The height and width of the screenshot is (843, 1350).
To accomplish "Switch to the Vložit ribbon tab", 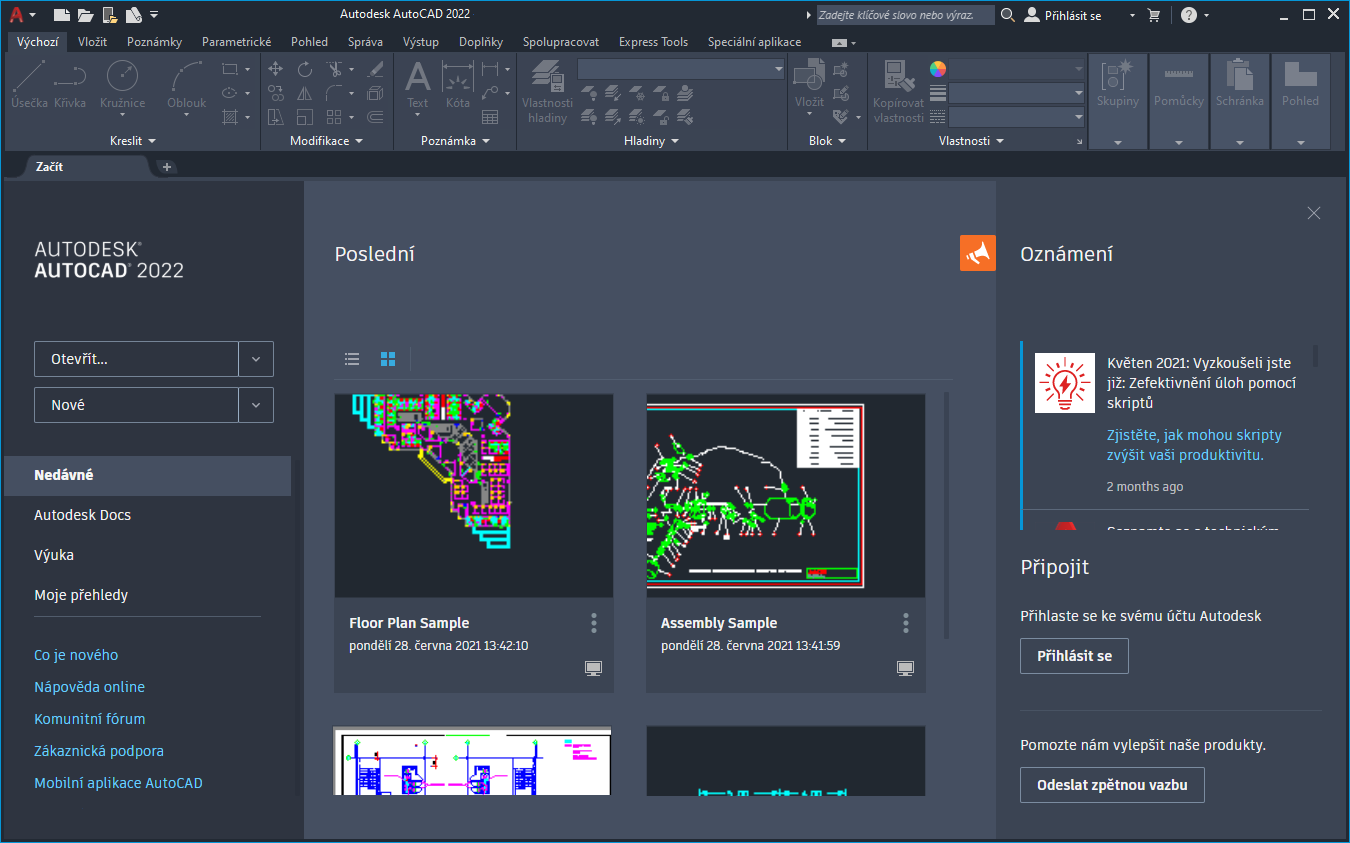I will [92, 42].
